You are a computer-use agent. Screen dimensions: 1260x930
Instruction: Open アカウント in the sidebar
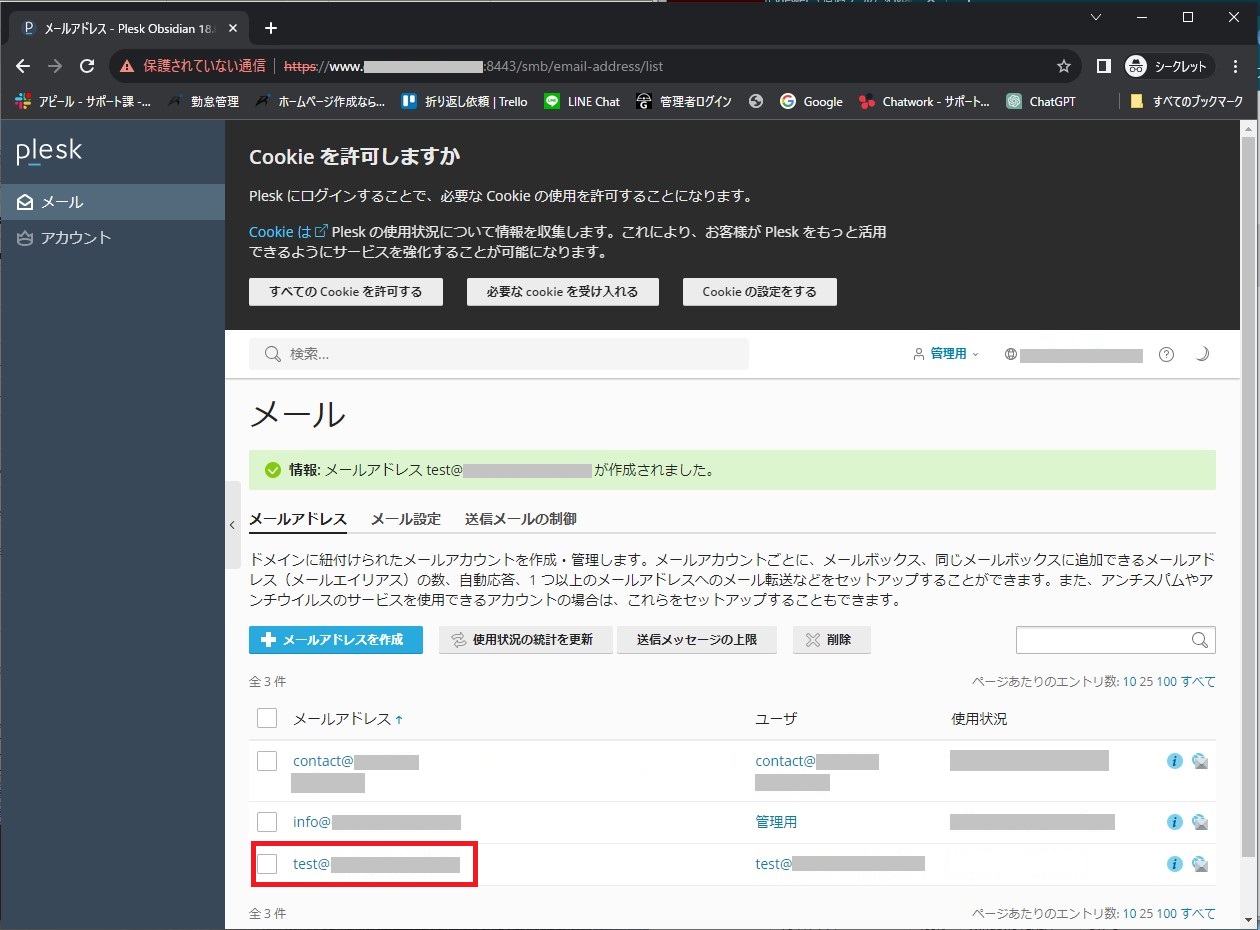(75, 238)
